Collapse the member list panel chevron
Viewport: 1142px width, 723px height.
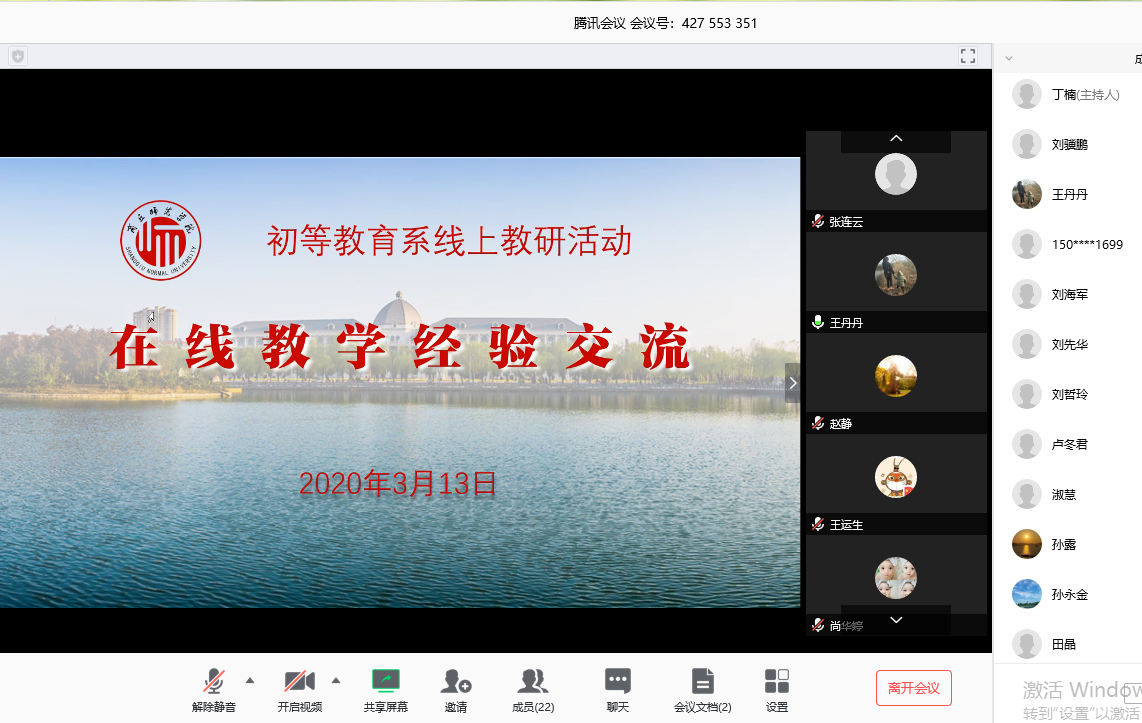(1009, 59)
